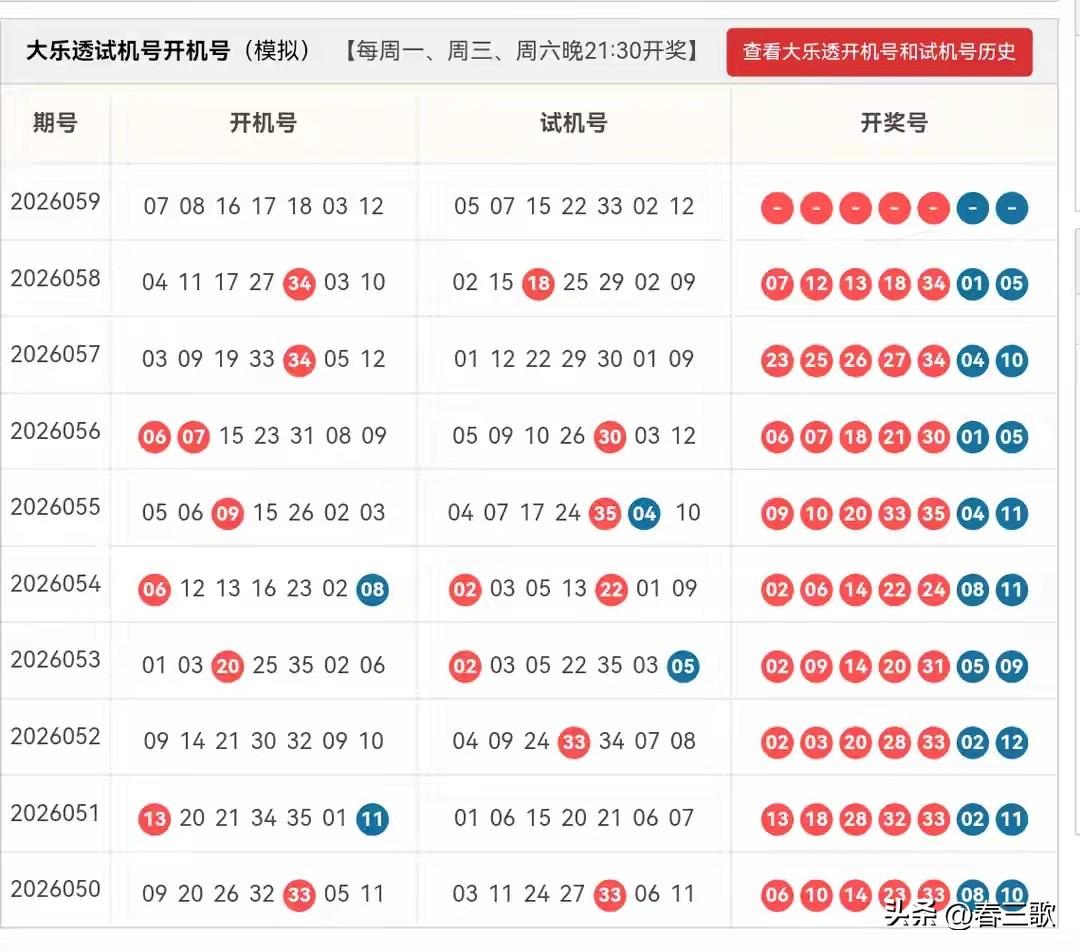Screen dimensions: 1080x952
Task: Click the red 查看大乐透开机号和试机号历史 button
Action: tap(879, 52)
